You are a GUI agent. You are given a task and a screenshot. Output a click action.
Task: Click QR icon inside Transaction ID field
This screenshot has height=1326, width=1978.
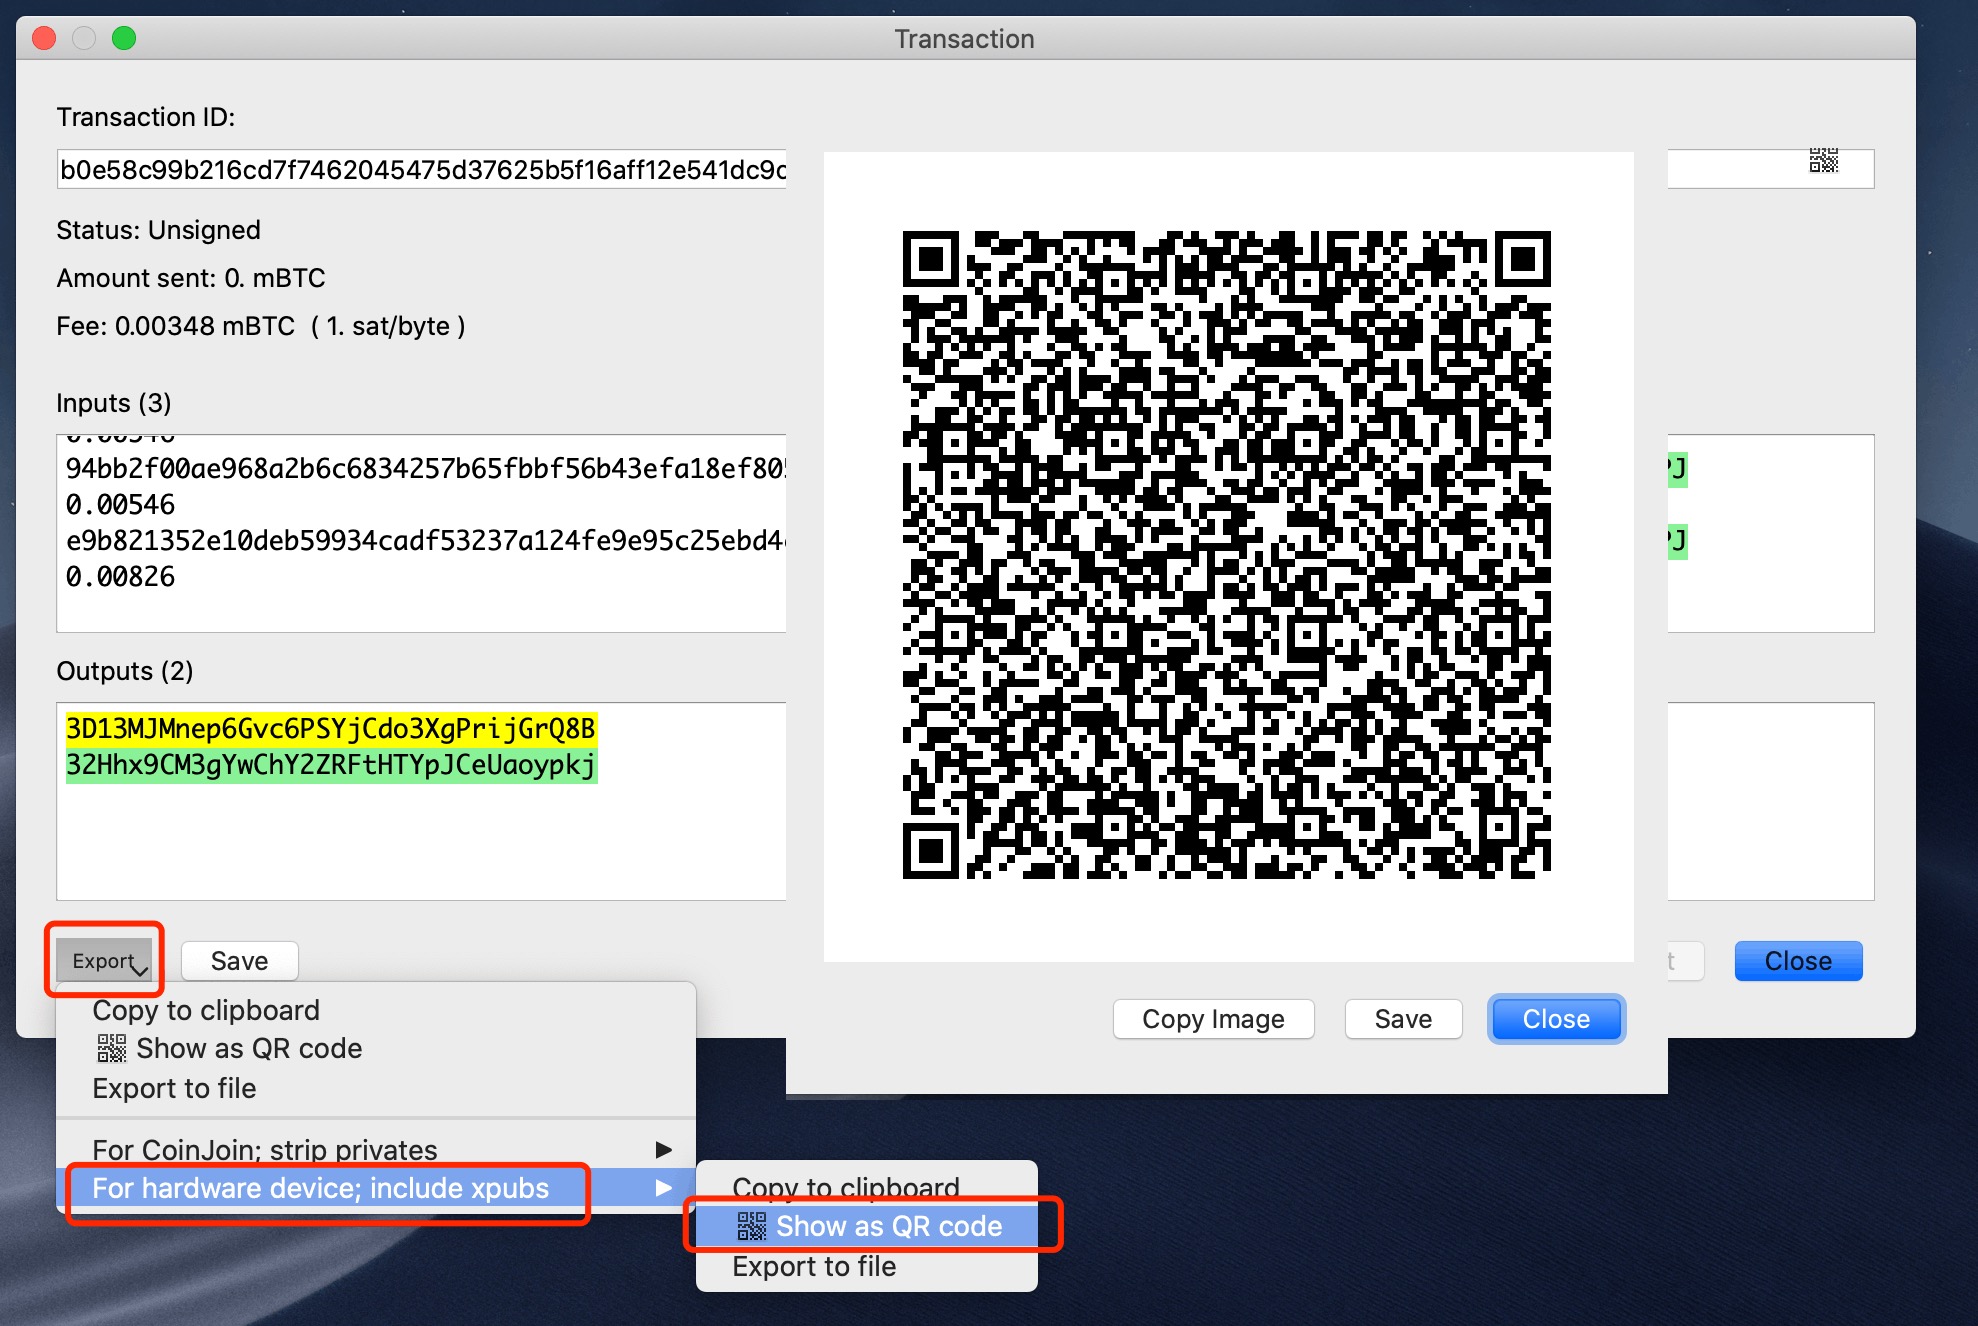tap(1826, 160)
